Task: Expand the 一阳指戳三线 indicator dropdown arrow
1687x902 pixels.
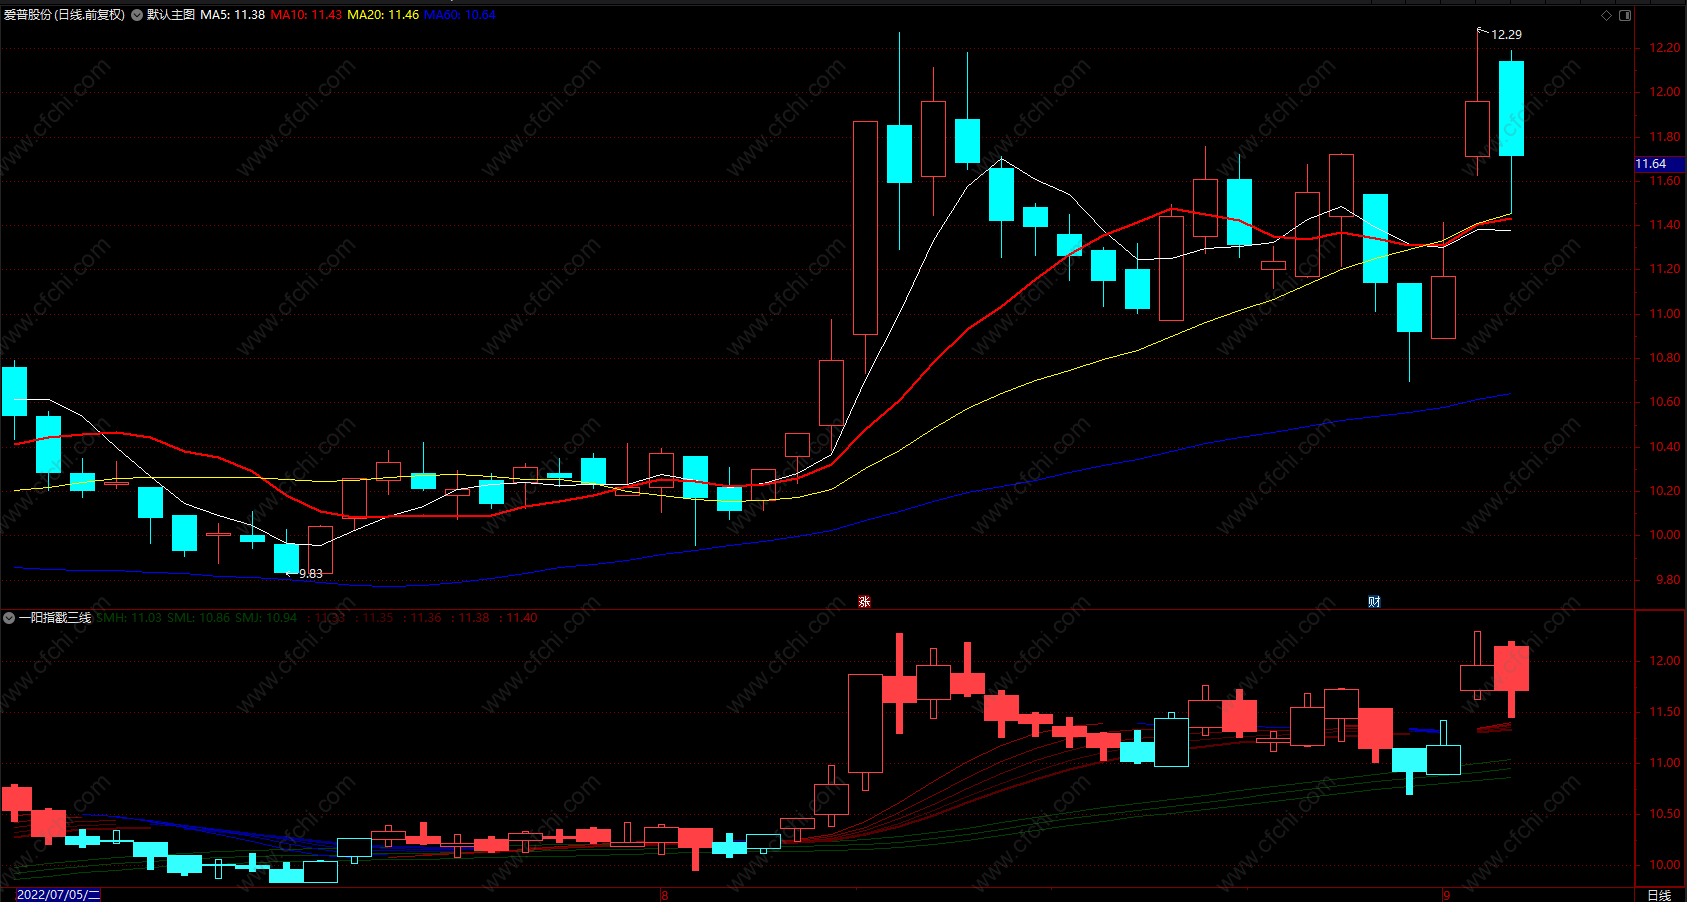Action: [9, 618]
